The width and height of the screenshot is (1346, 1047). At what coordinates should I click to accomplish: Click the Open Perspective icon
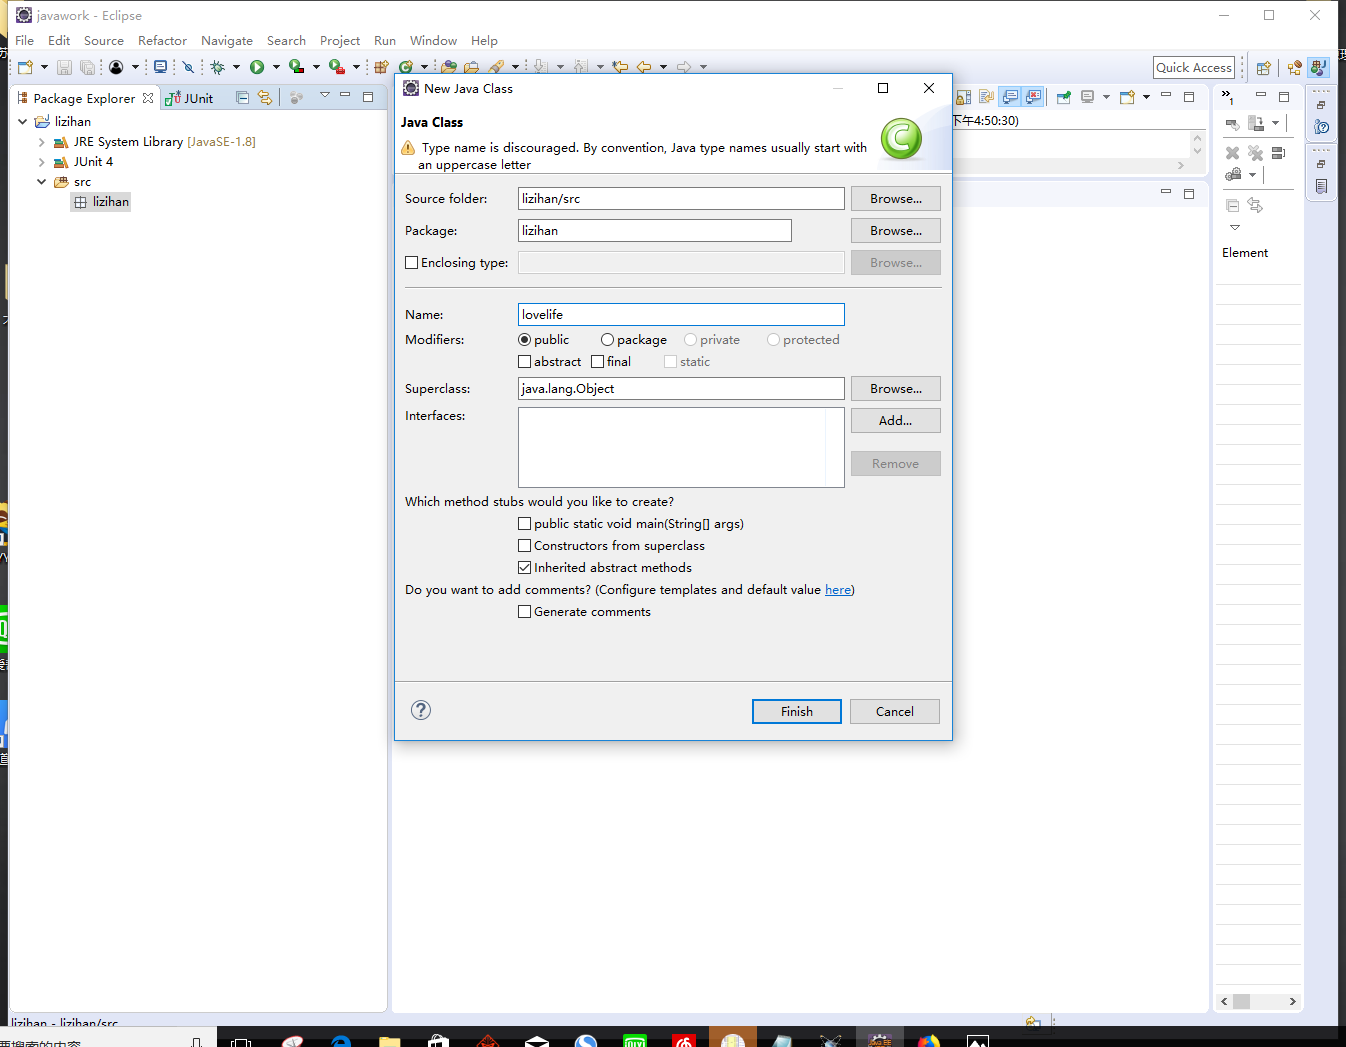[1264, 68]
